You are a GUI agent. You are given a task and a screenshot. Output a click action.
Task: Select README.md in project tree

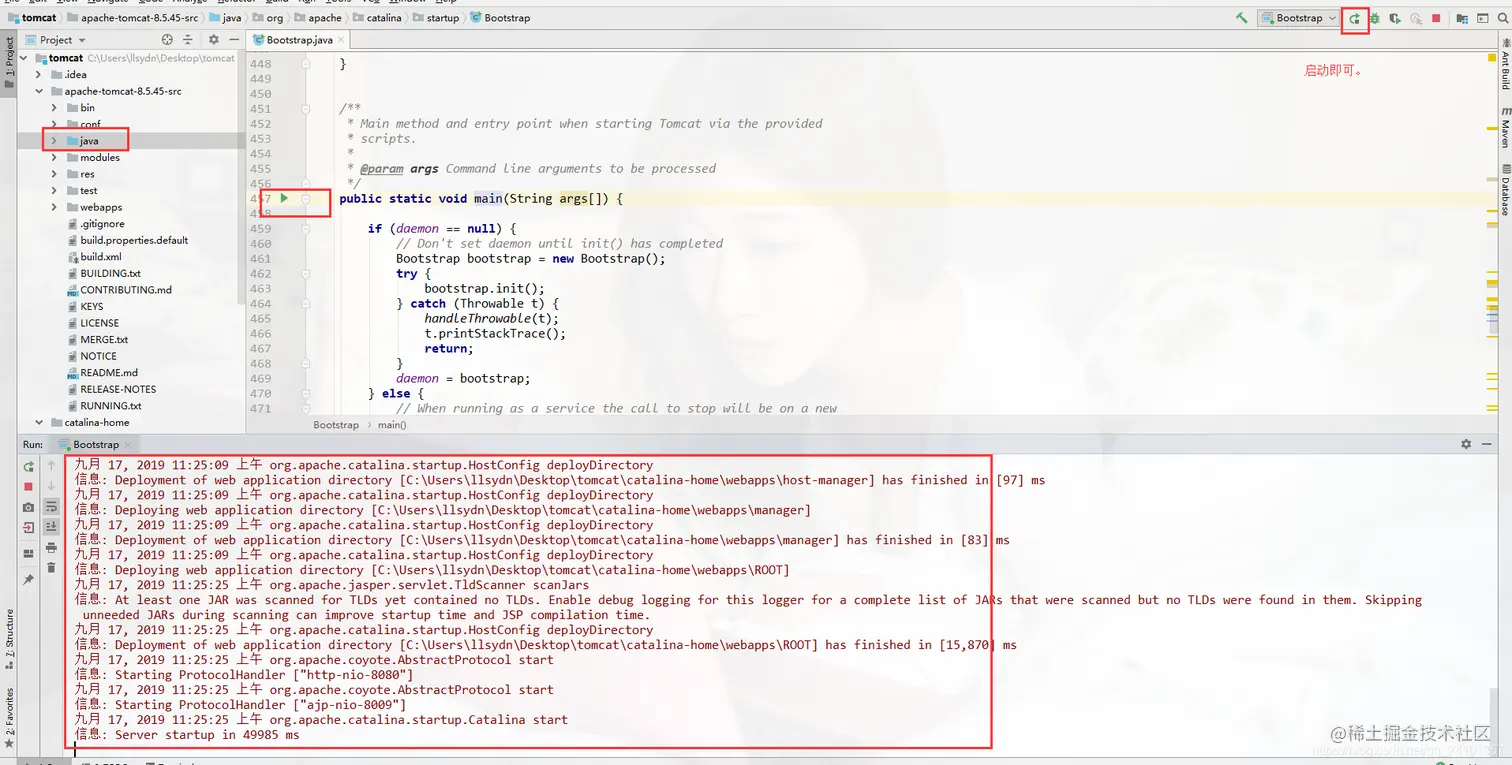tap(109, 373)
